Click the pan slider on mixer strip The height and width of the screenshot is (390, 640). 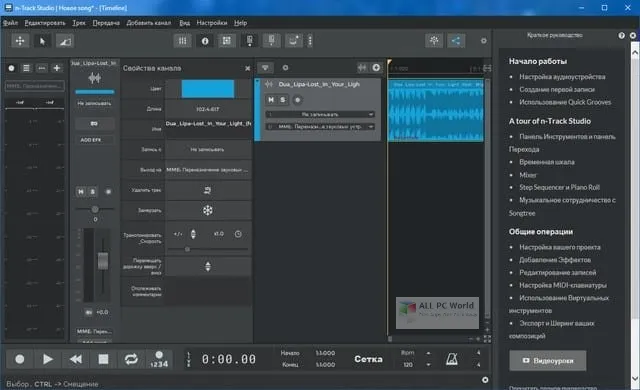(95, 209)
